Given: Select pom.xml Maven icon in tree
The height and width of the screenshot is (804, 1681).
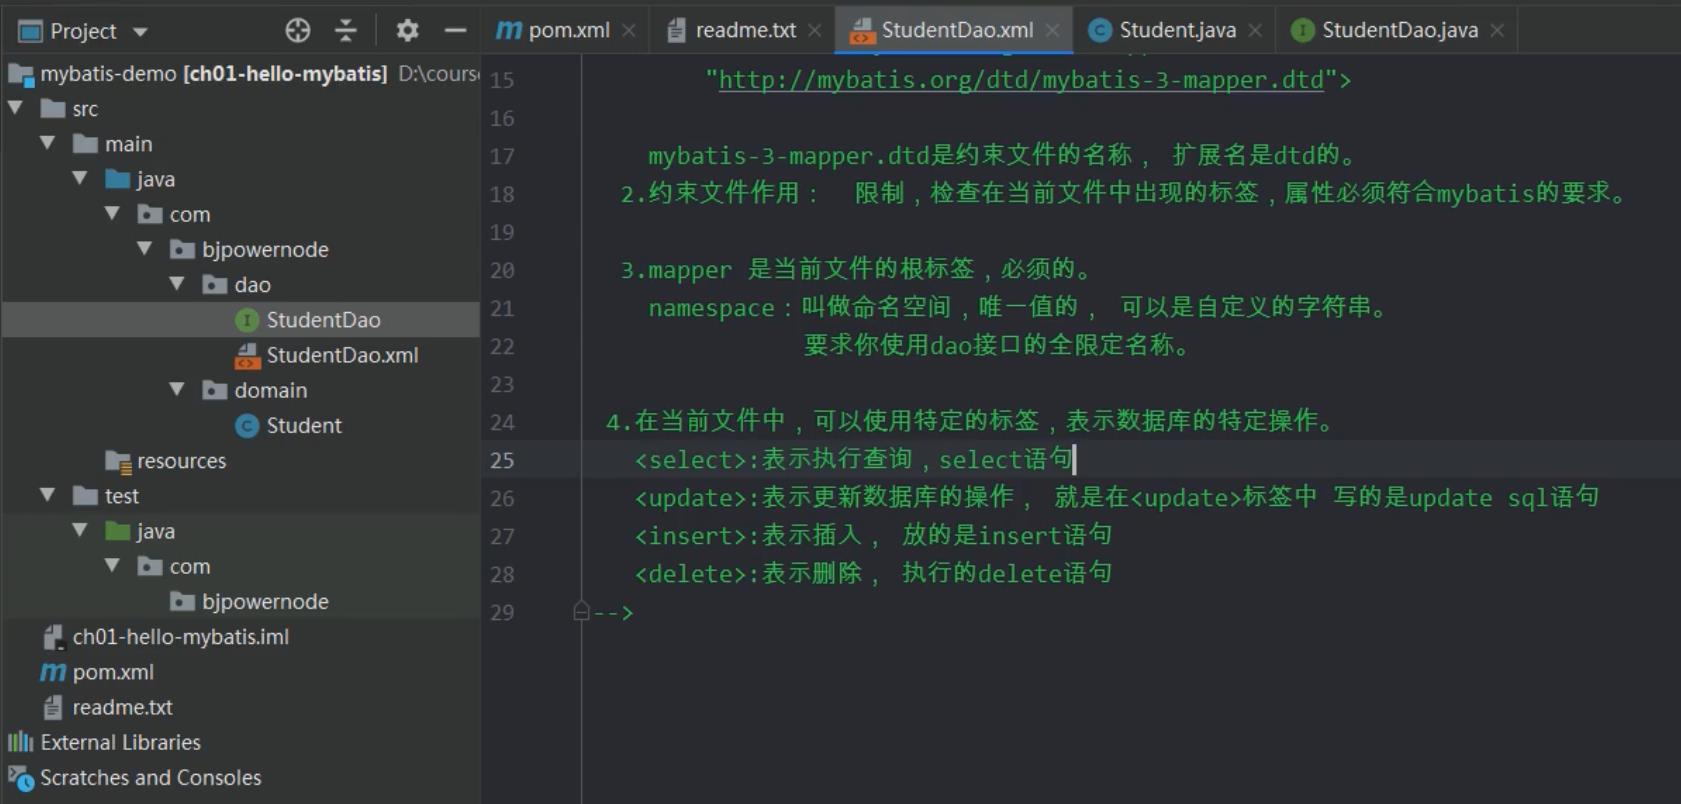Looking at the screenshot, I should [x=53, y=672].
